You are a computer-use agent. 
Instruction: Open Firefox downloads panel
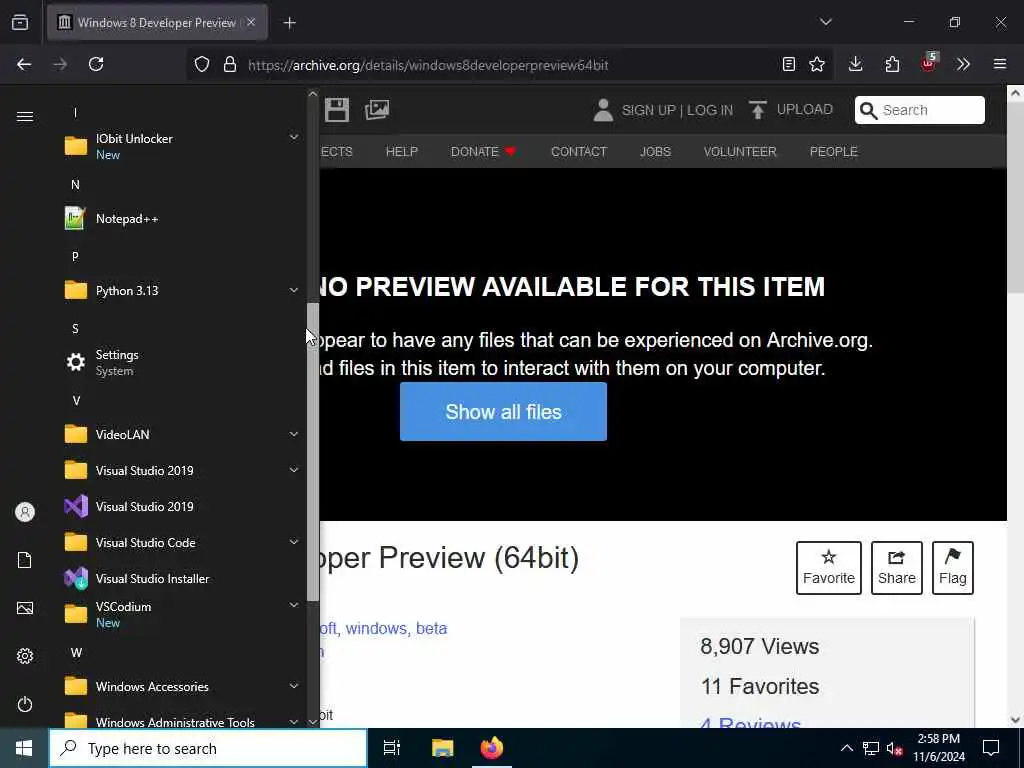(x=856, y=64)
